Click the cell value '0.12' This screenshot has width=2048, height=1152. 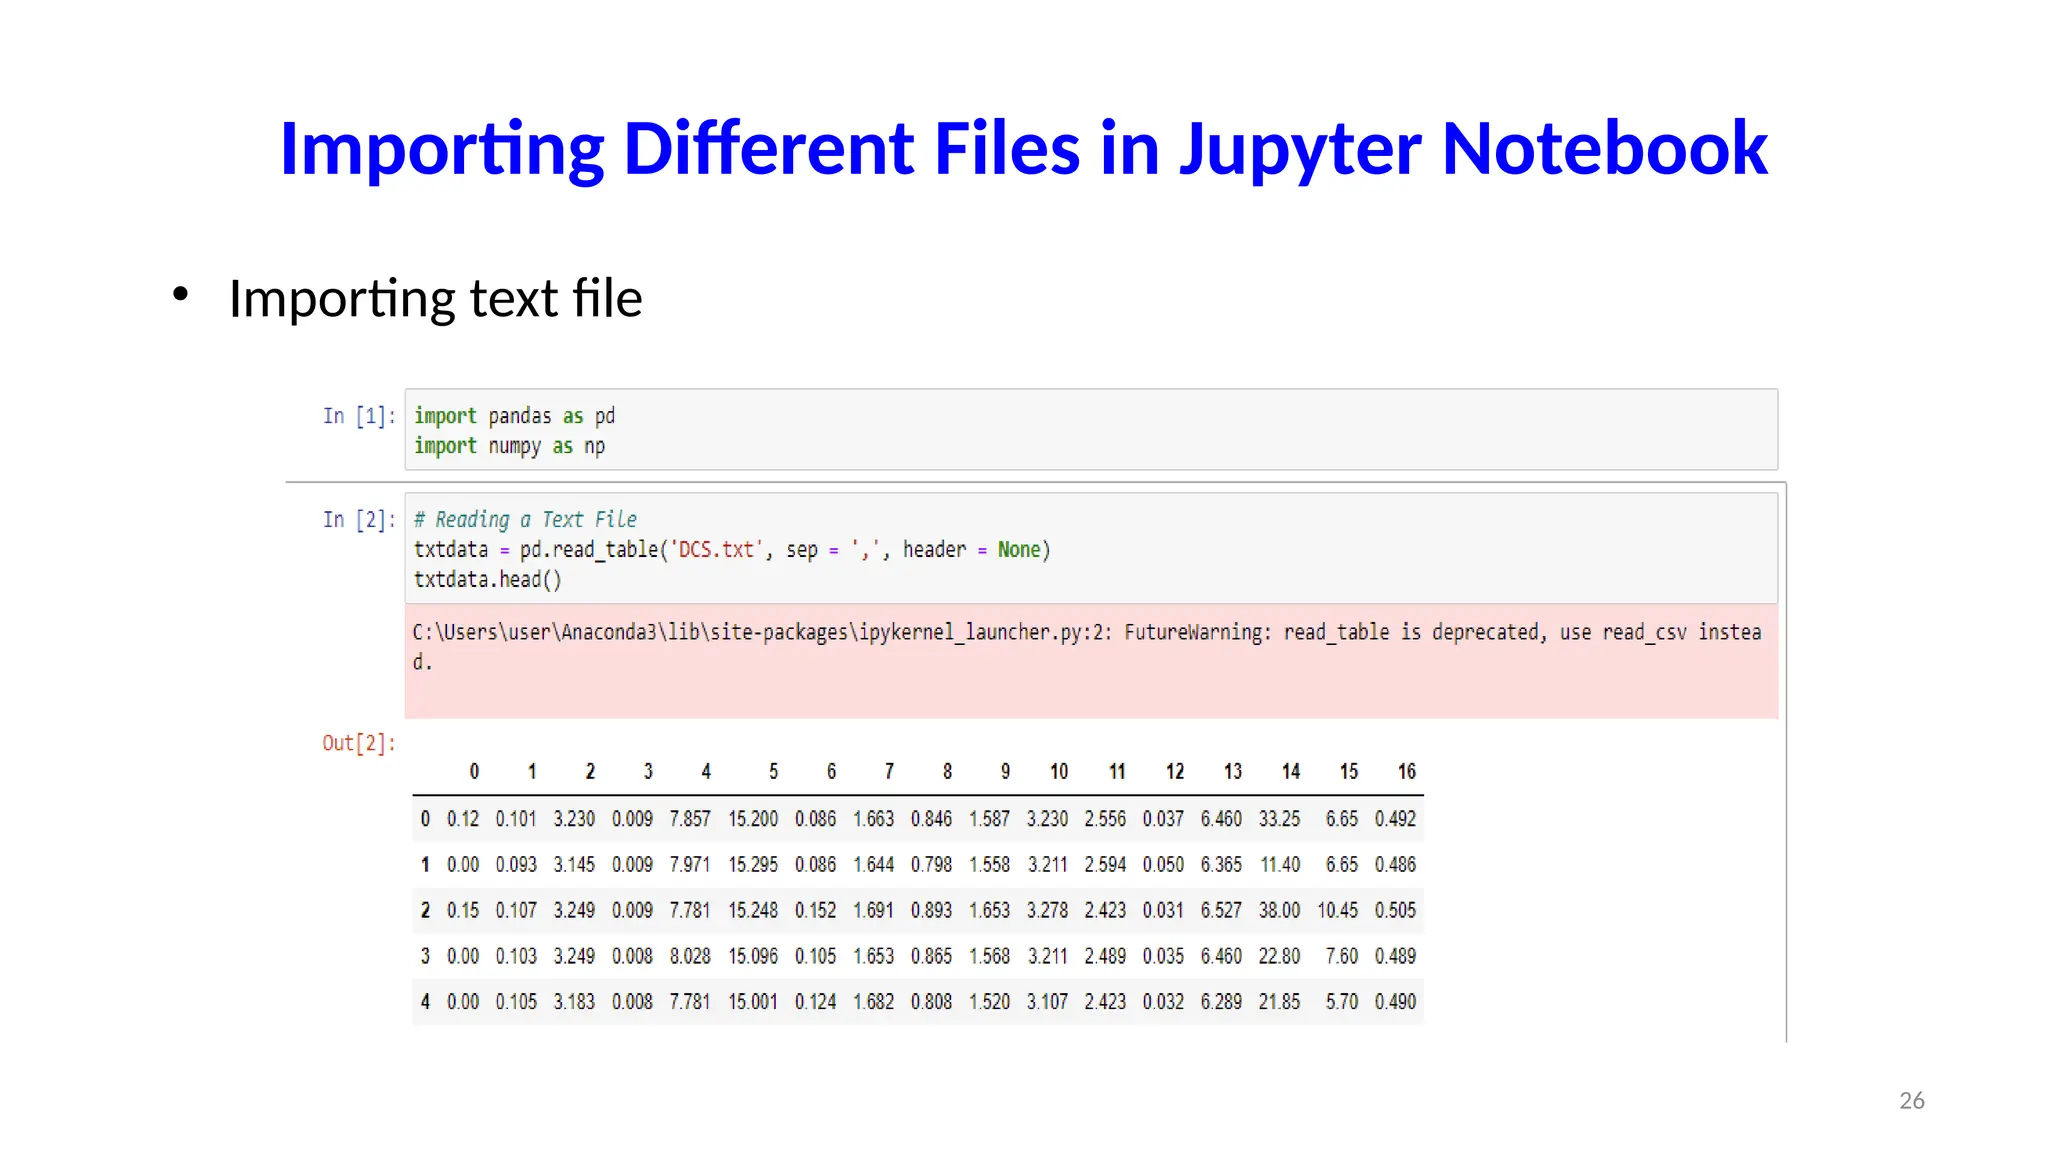pos(463,819)
